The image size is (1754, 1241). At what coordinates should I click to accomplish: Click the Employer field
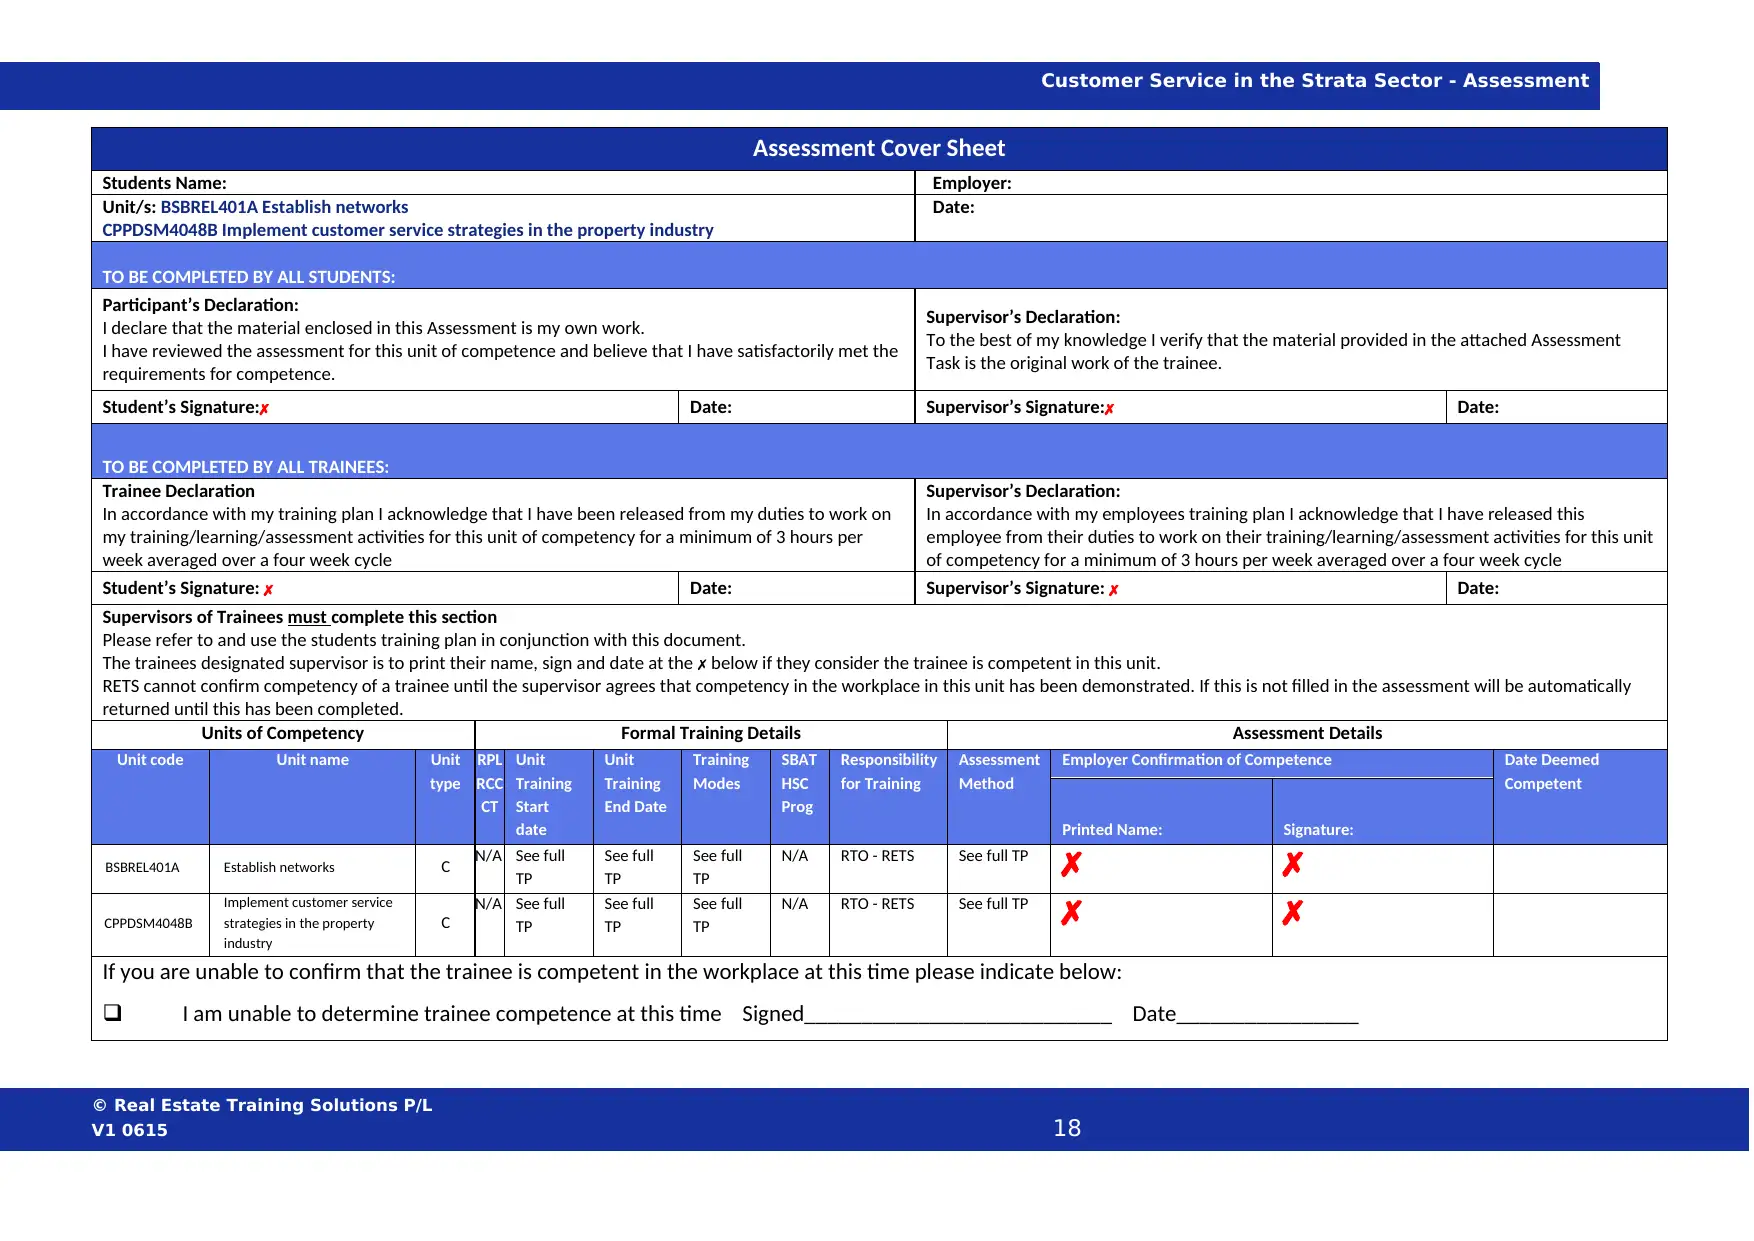(x=1291, y=183)
